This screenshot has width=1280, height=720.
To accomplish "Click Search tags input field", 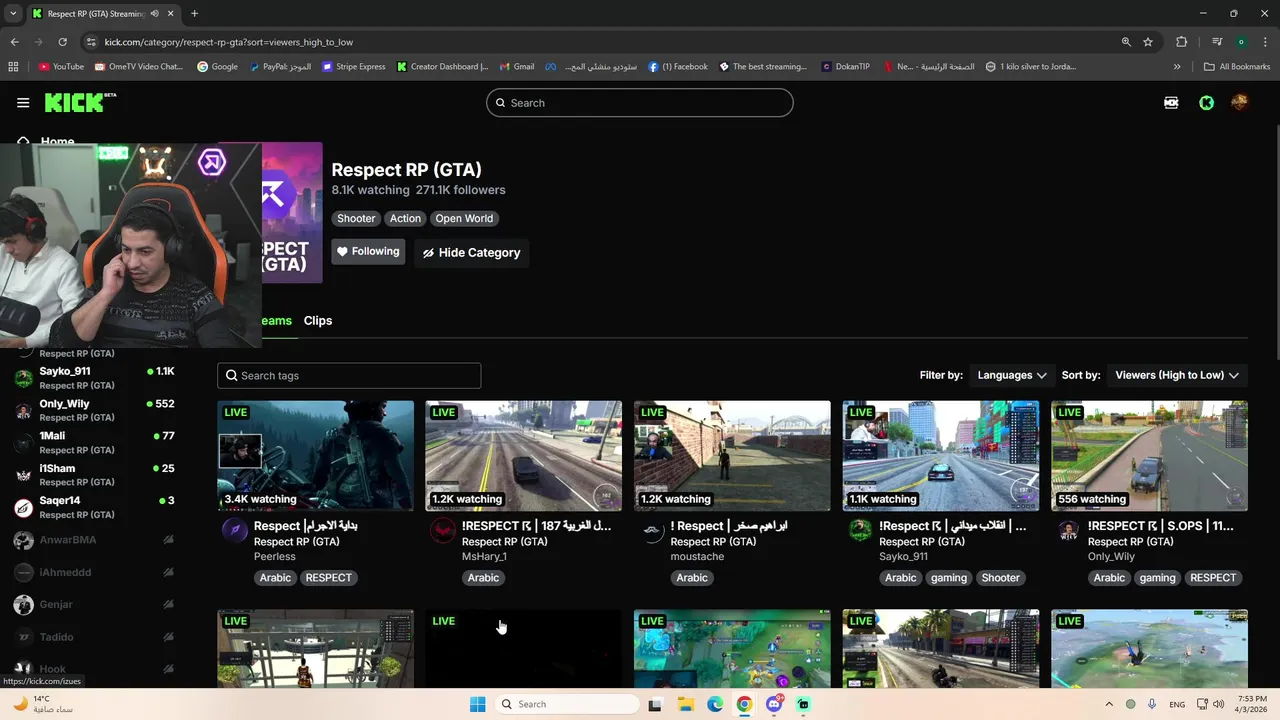I will pos(349,376).
